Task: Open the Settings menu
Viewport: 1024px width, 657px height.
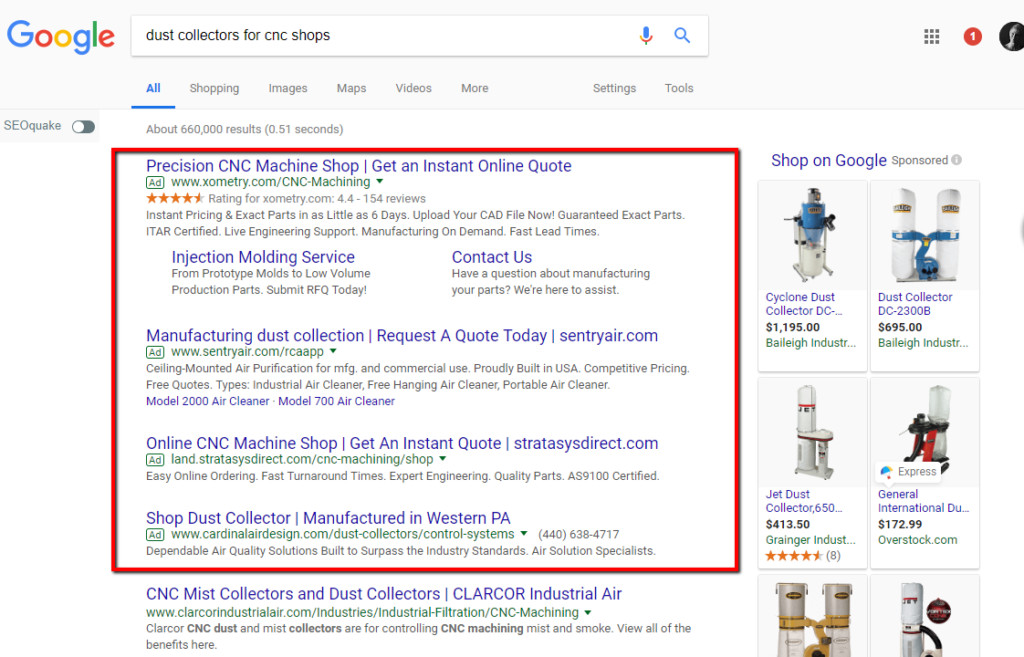Action: pyautogui.click(x=615, y=88)
